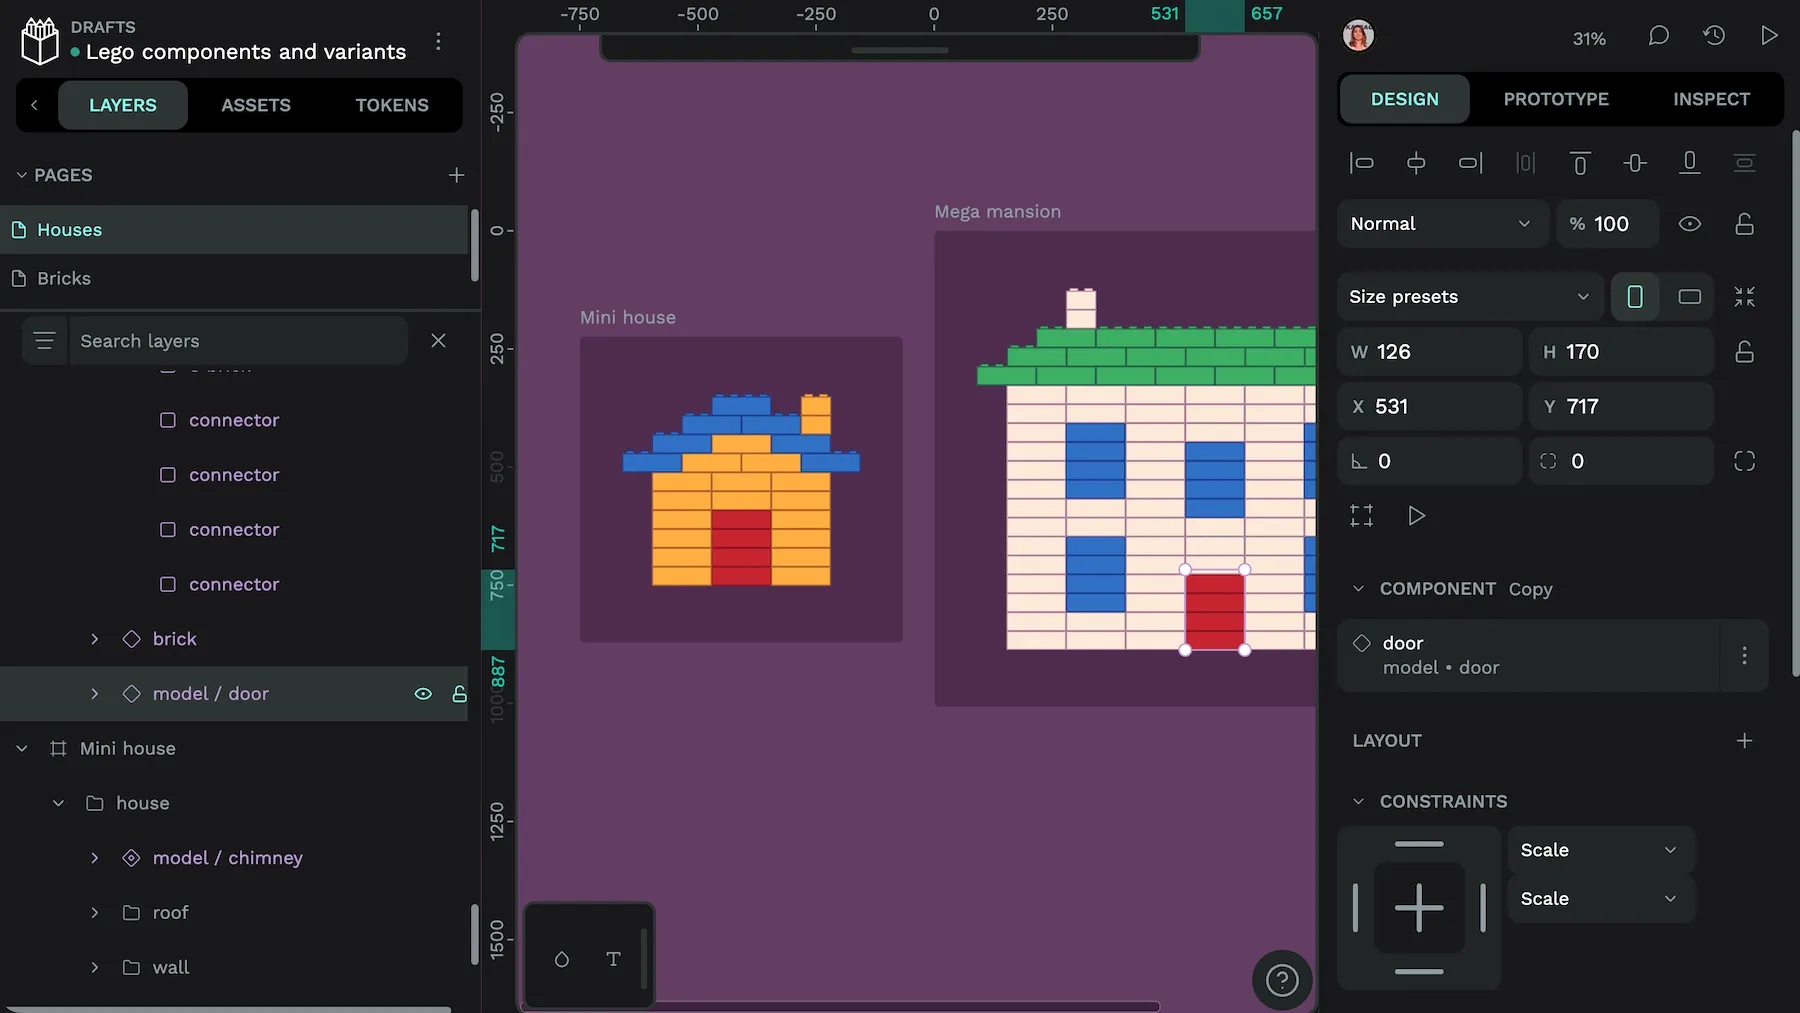The image size is (1800, 1013).
Task: Hide the model / door layer
Action: click(423, 693)
